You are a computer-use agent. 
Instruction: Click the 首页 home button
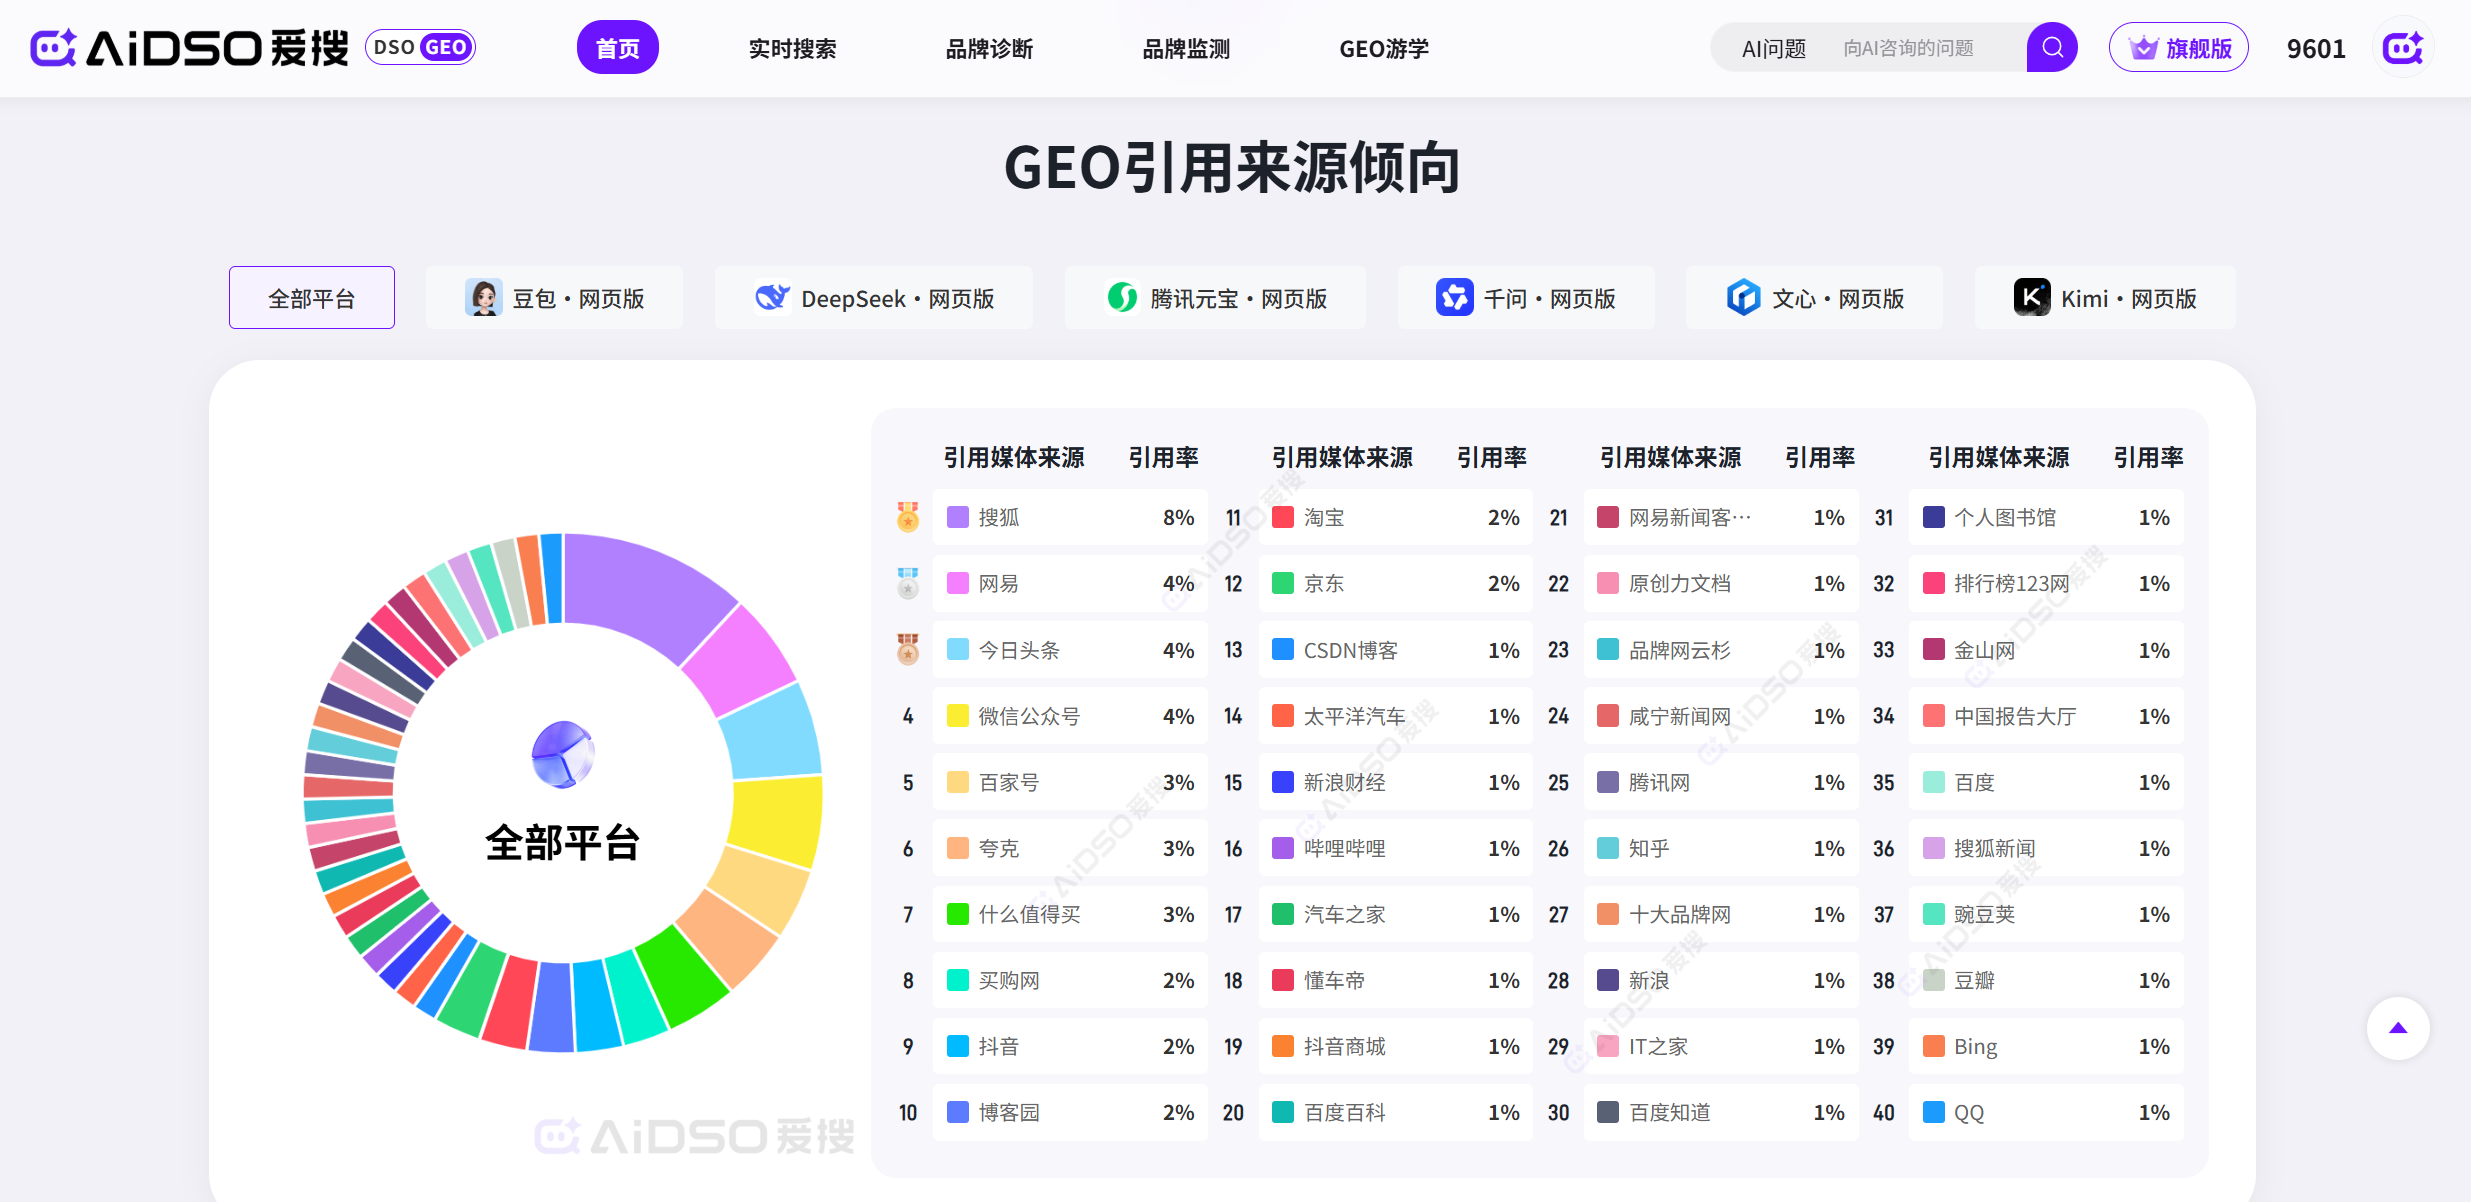[617, 48]
